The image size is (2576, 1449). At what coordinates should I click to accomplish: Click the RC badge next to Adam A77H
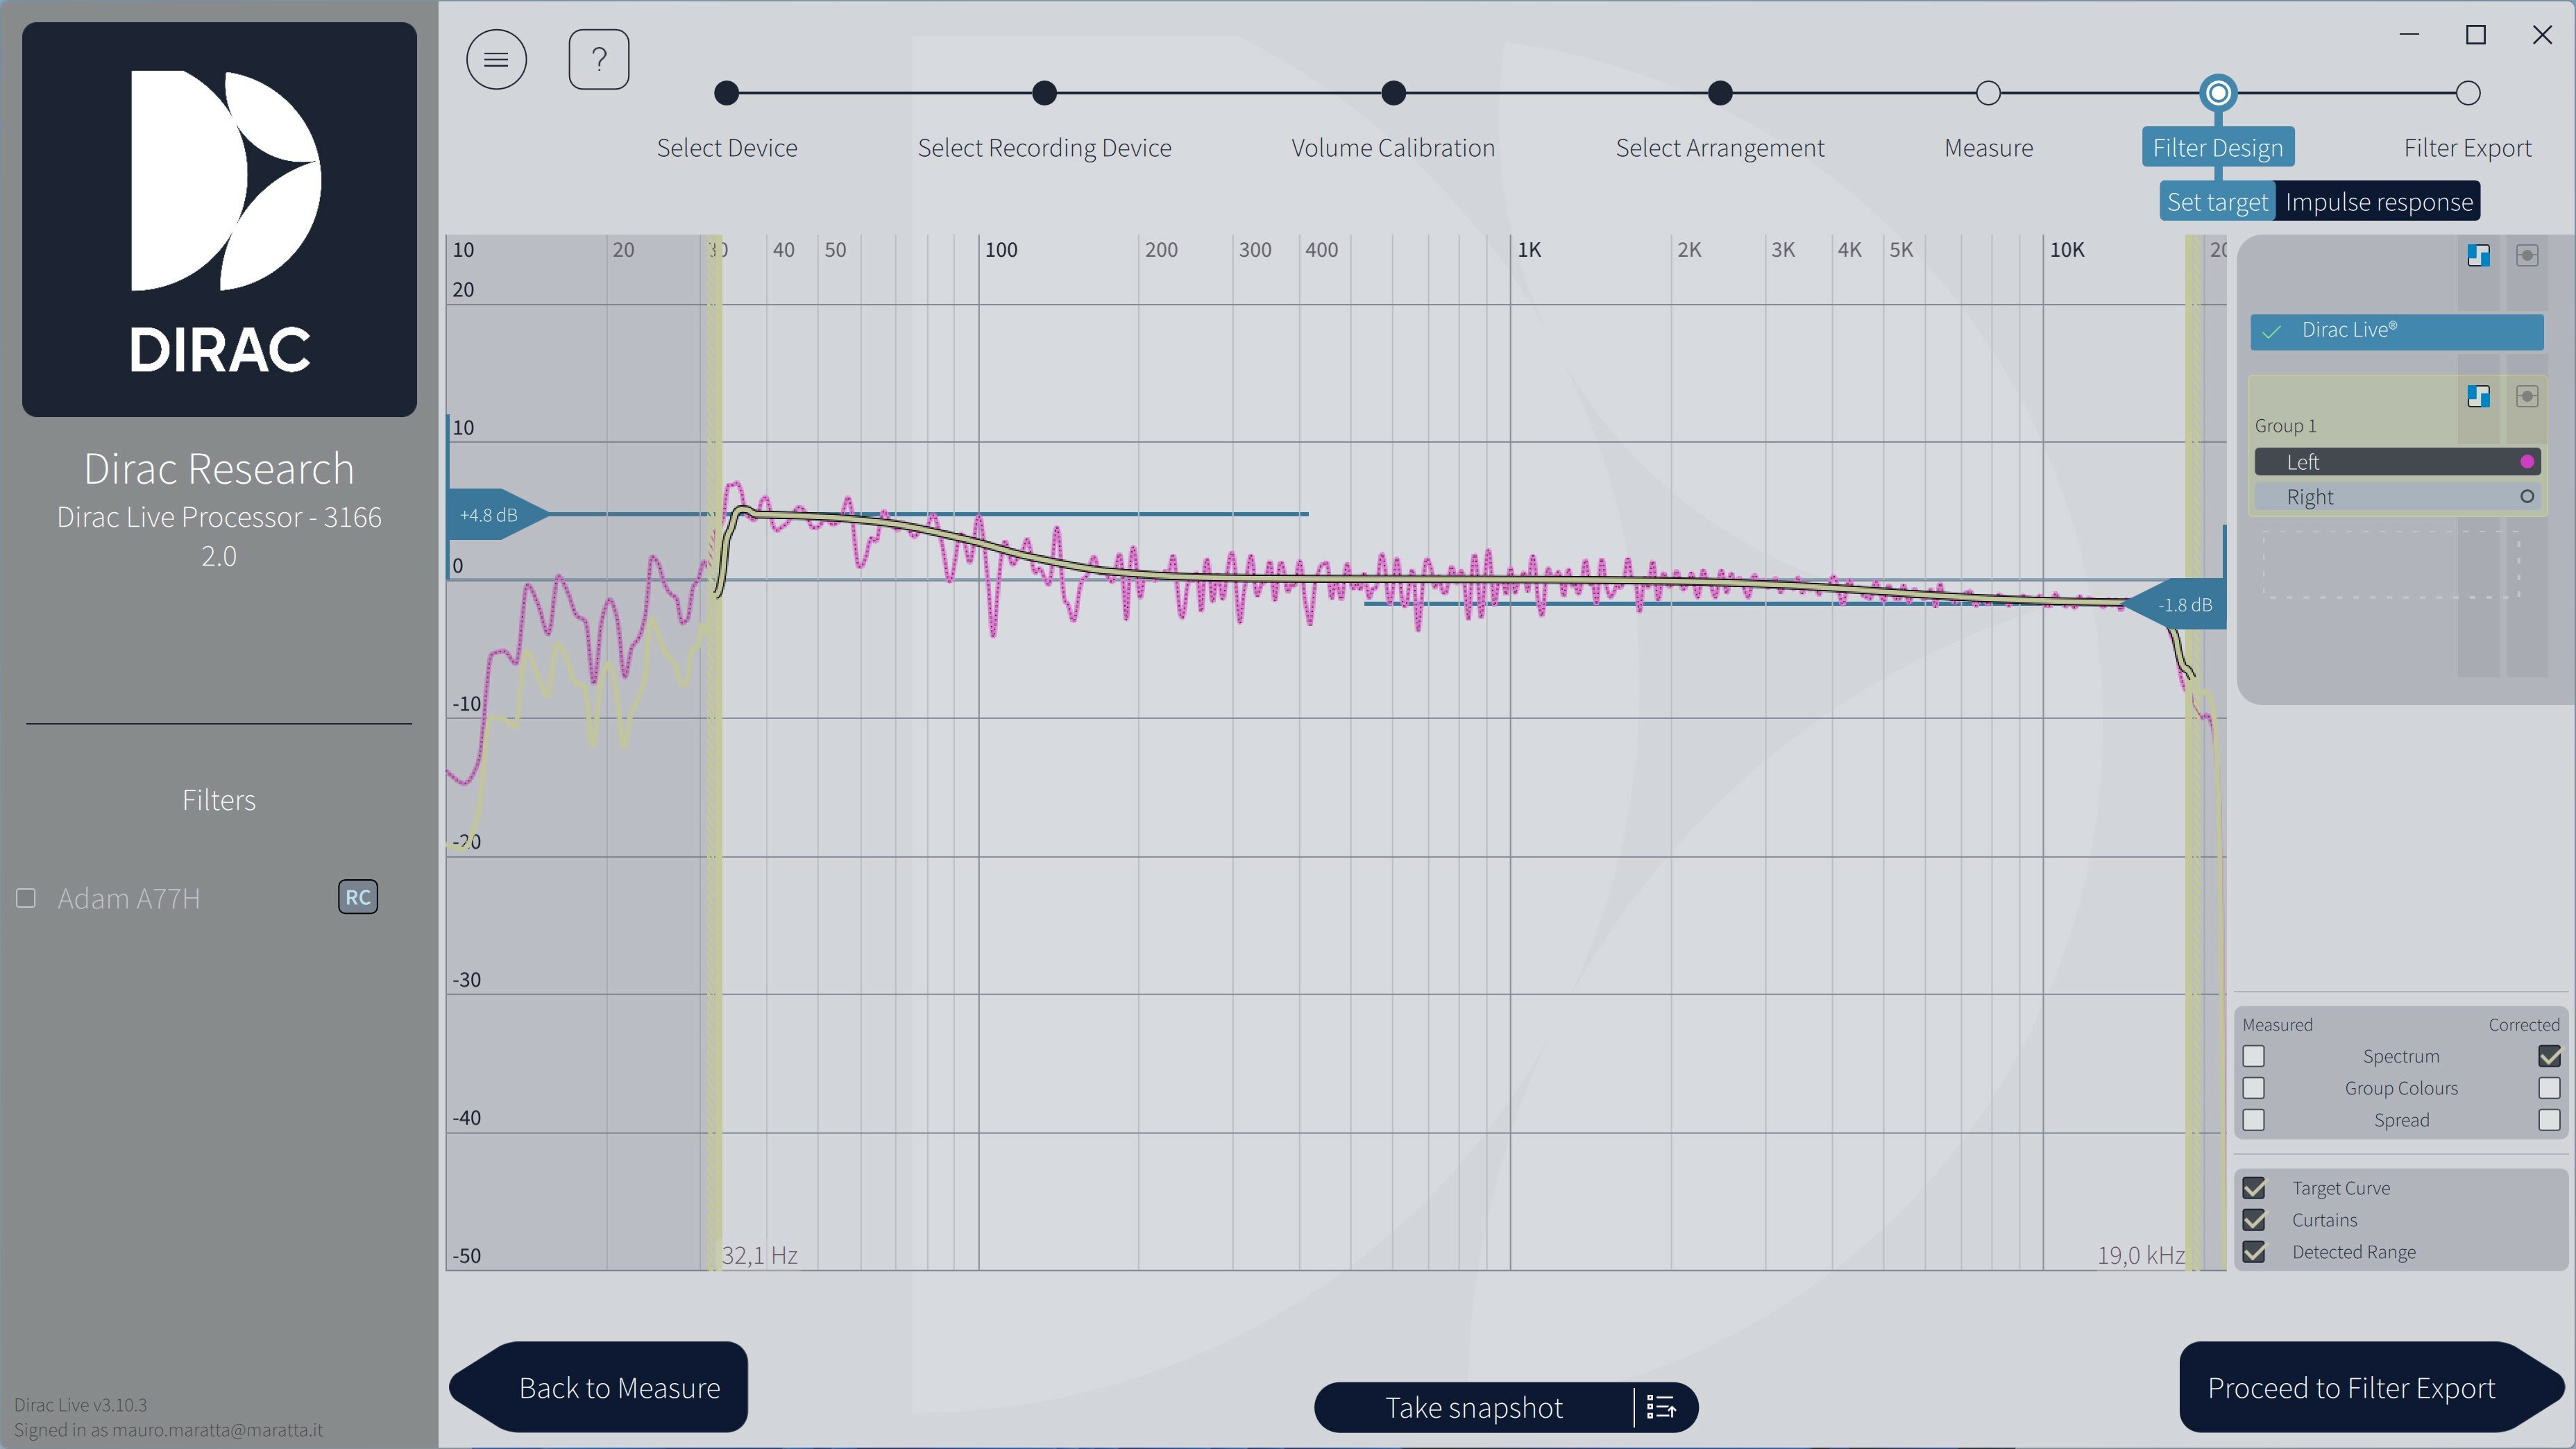358,897
